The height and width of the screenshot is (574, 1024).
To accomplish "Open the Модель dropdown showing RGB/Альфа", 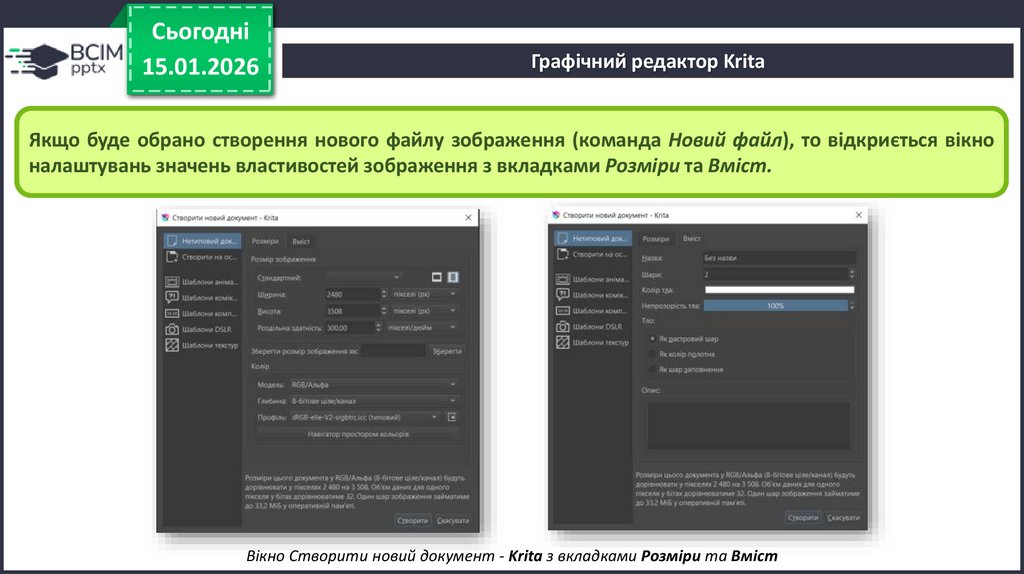I will (x=373, y=385).
